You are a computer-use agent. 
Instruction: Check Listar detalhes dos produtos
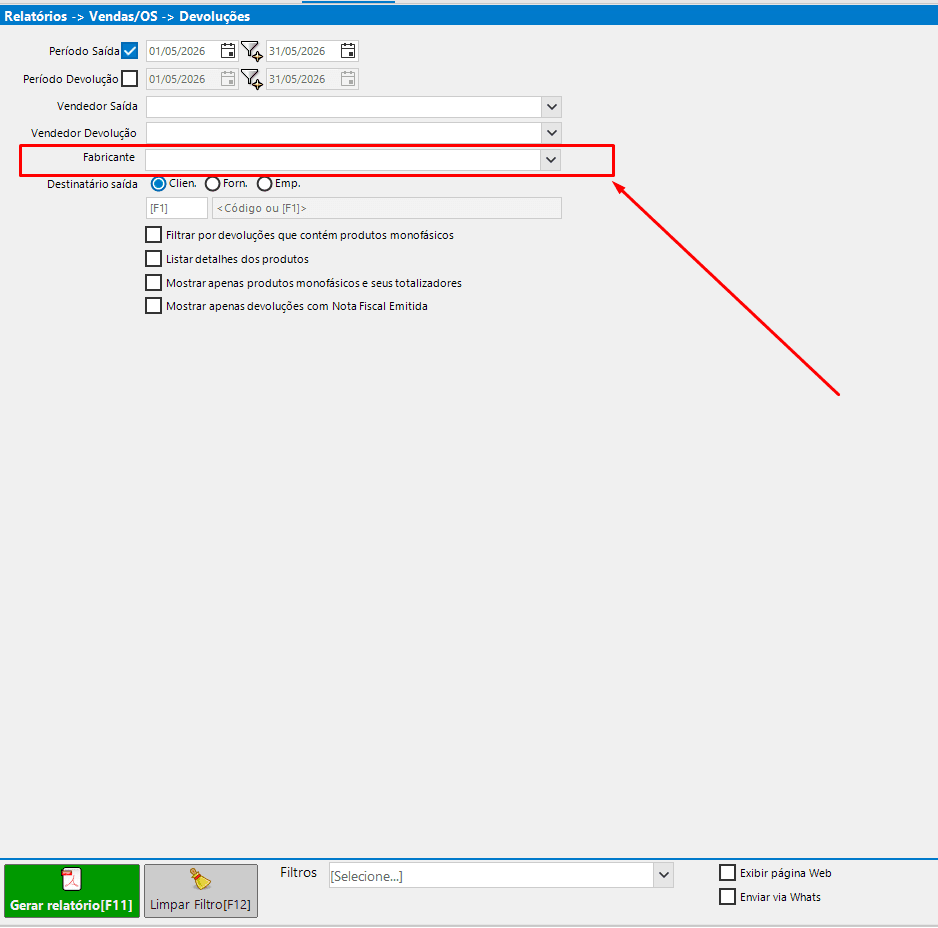(x=154, y=258)
